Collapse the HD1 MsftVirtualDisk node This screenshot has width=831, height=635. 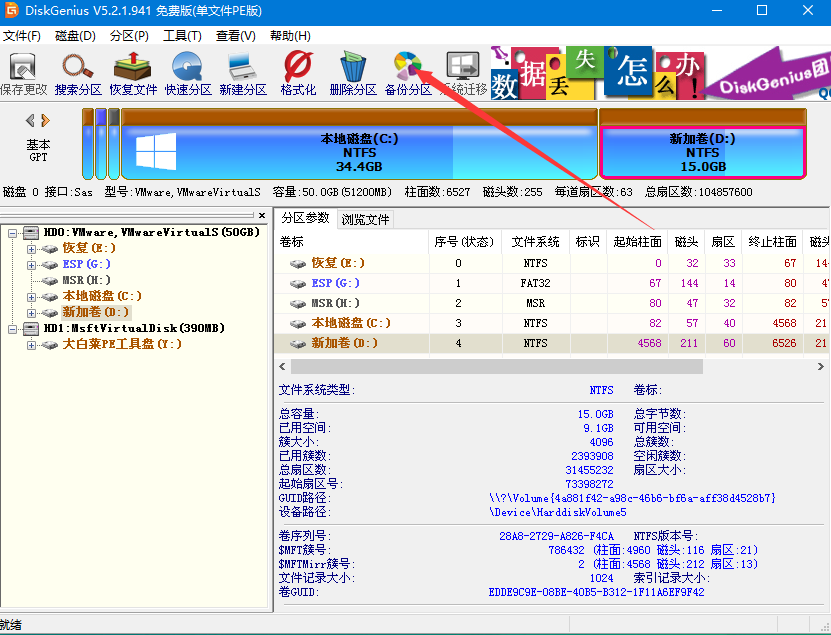[x=13, y=329]
